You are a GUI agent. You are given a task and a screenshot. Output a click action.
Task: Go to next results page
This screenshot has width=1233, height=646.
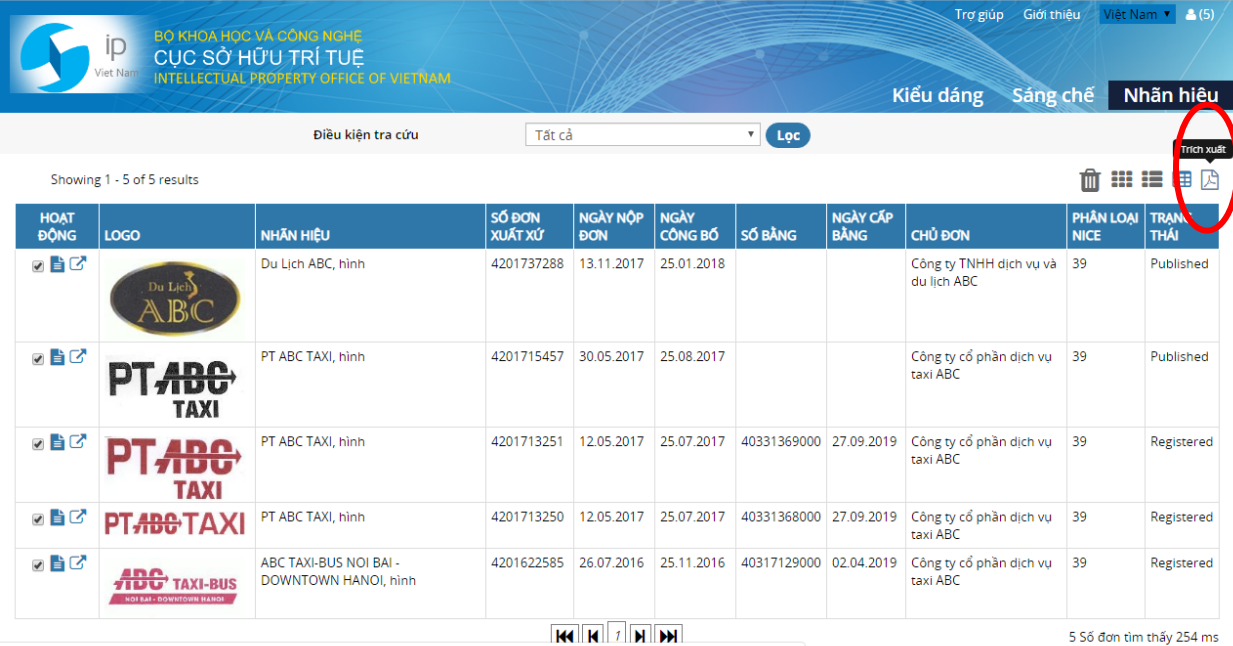click(640, 635)
